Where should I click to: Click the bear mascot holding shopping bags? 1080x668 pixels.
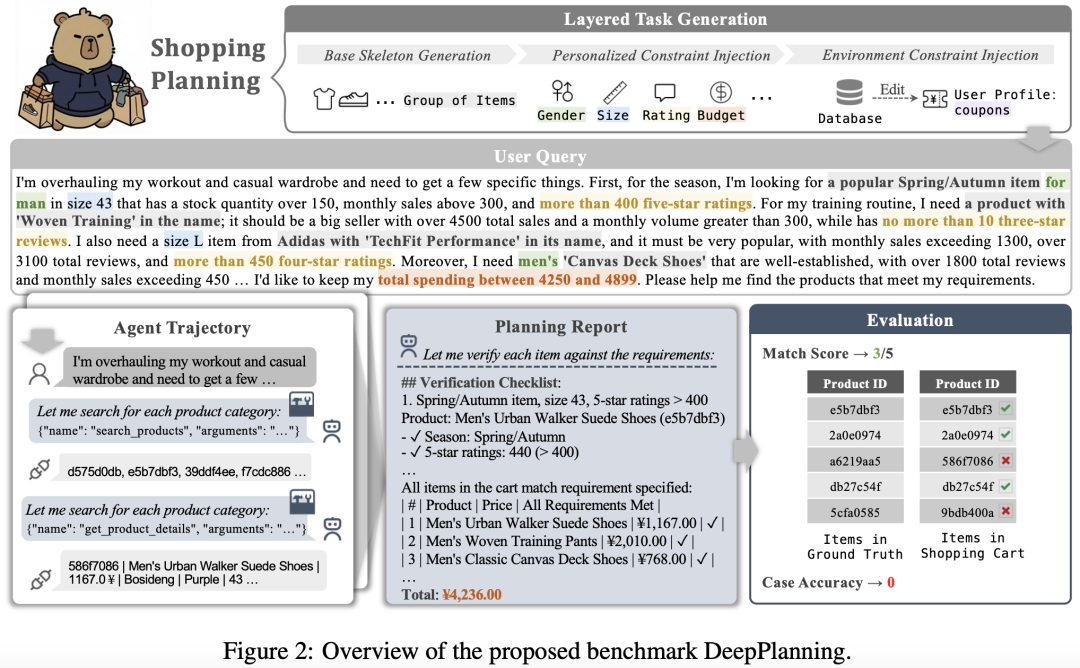click(x=81, y=70)
